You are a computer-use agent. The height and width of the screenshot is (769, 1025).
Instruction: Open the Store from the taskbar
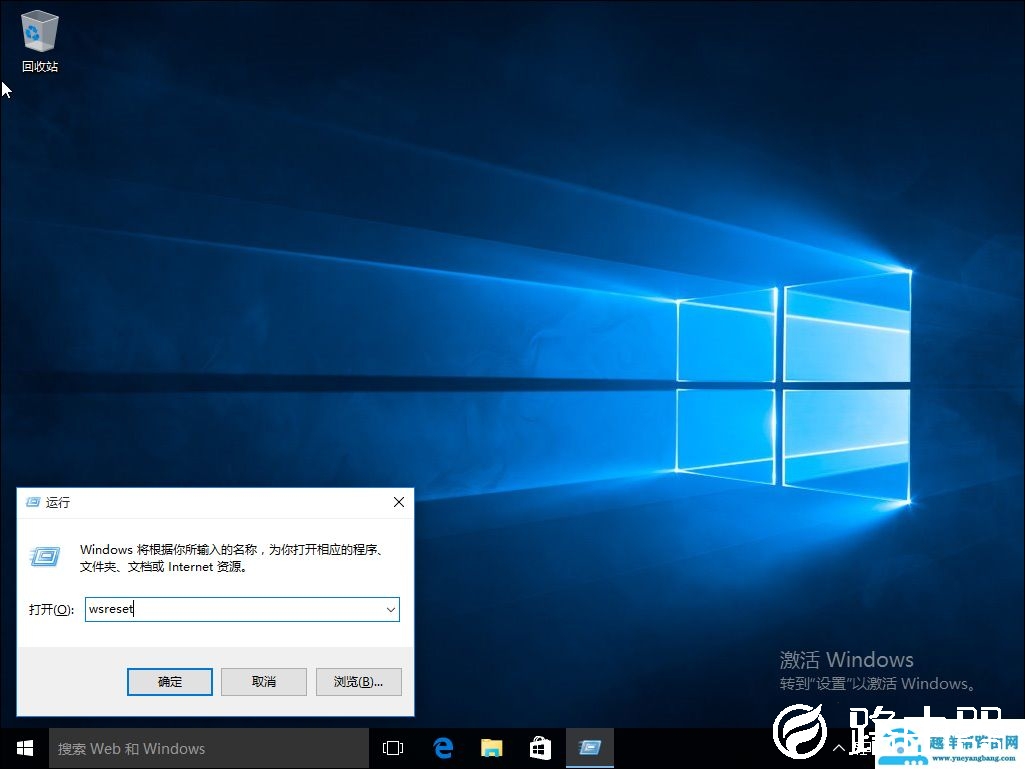tap(540, 748)
